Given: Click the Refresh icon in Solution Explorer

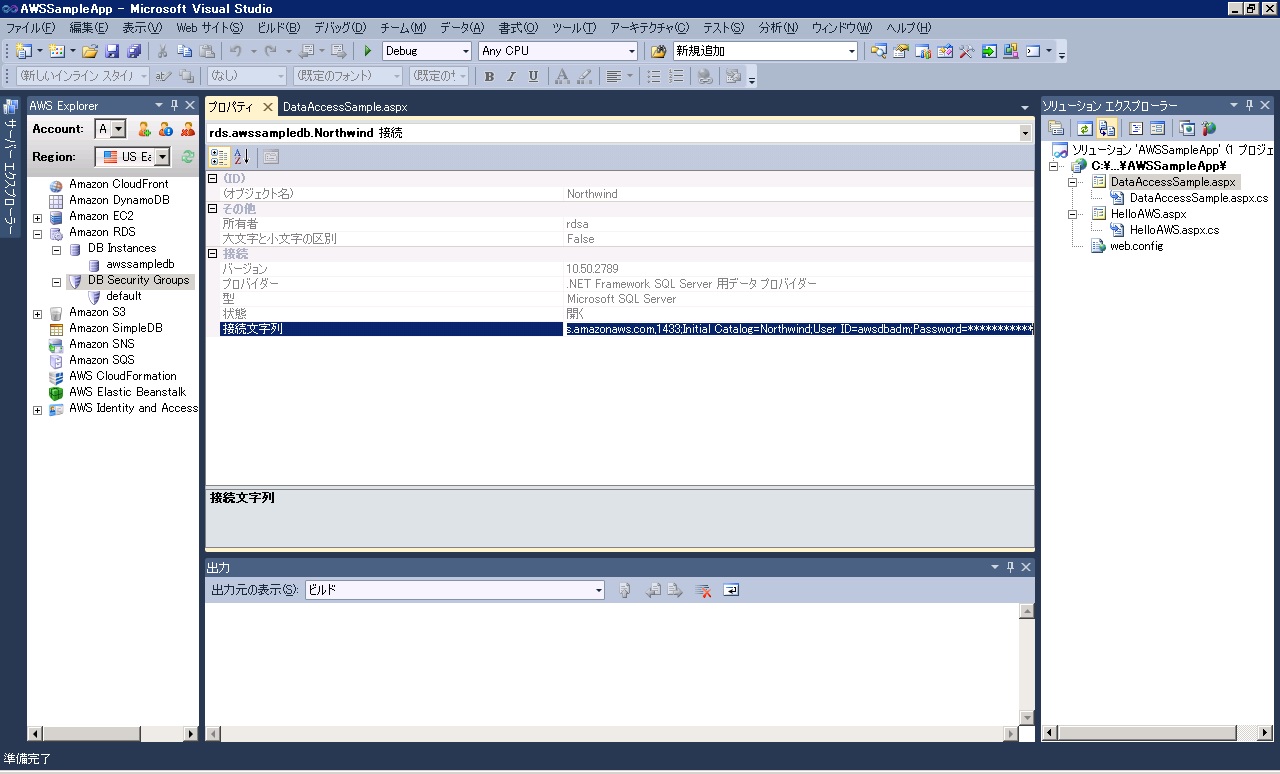Looking at the screenshot, I should 1085,129.
